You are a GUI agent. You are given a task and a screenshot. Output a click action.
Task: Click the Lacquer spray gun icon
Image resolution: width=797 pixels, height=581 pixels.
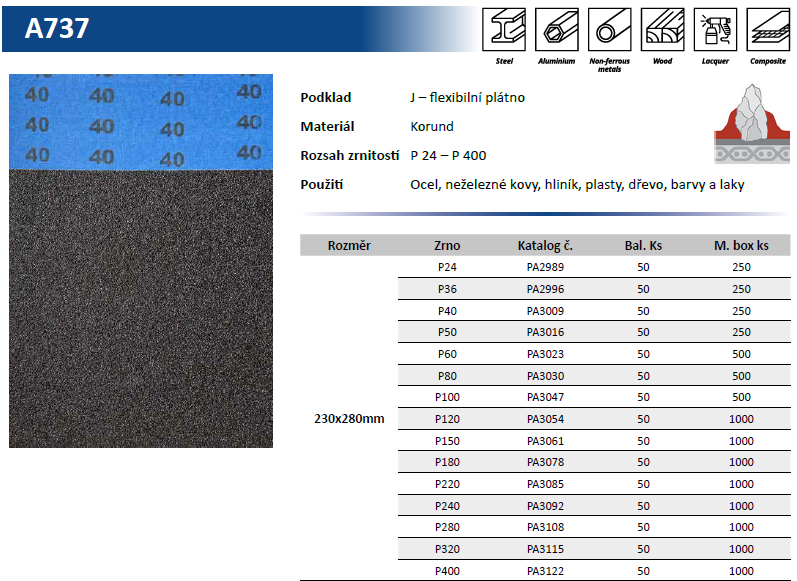(x=715, y=29)
